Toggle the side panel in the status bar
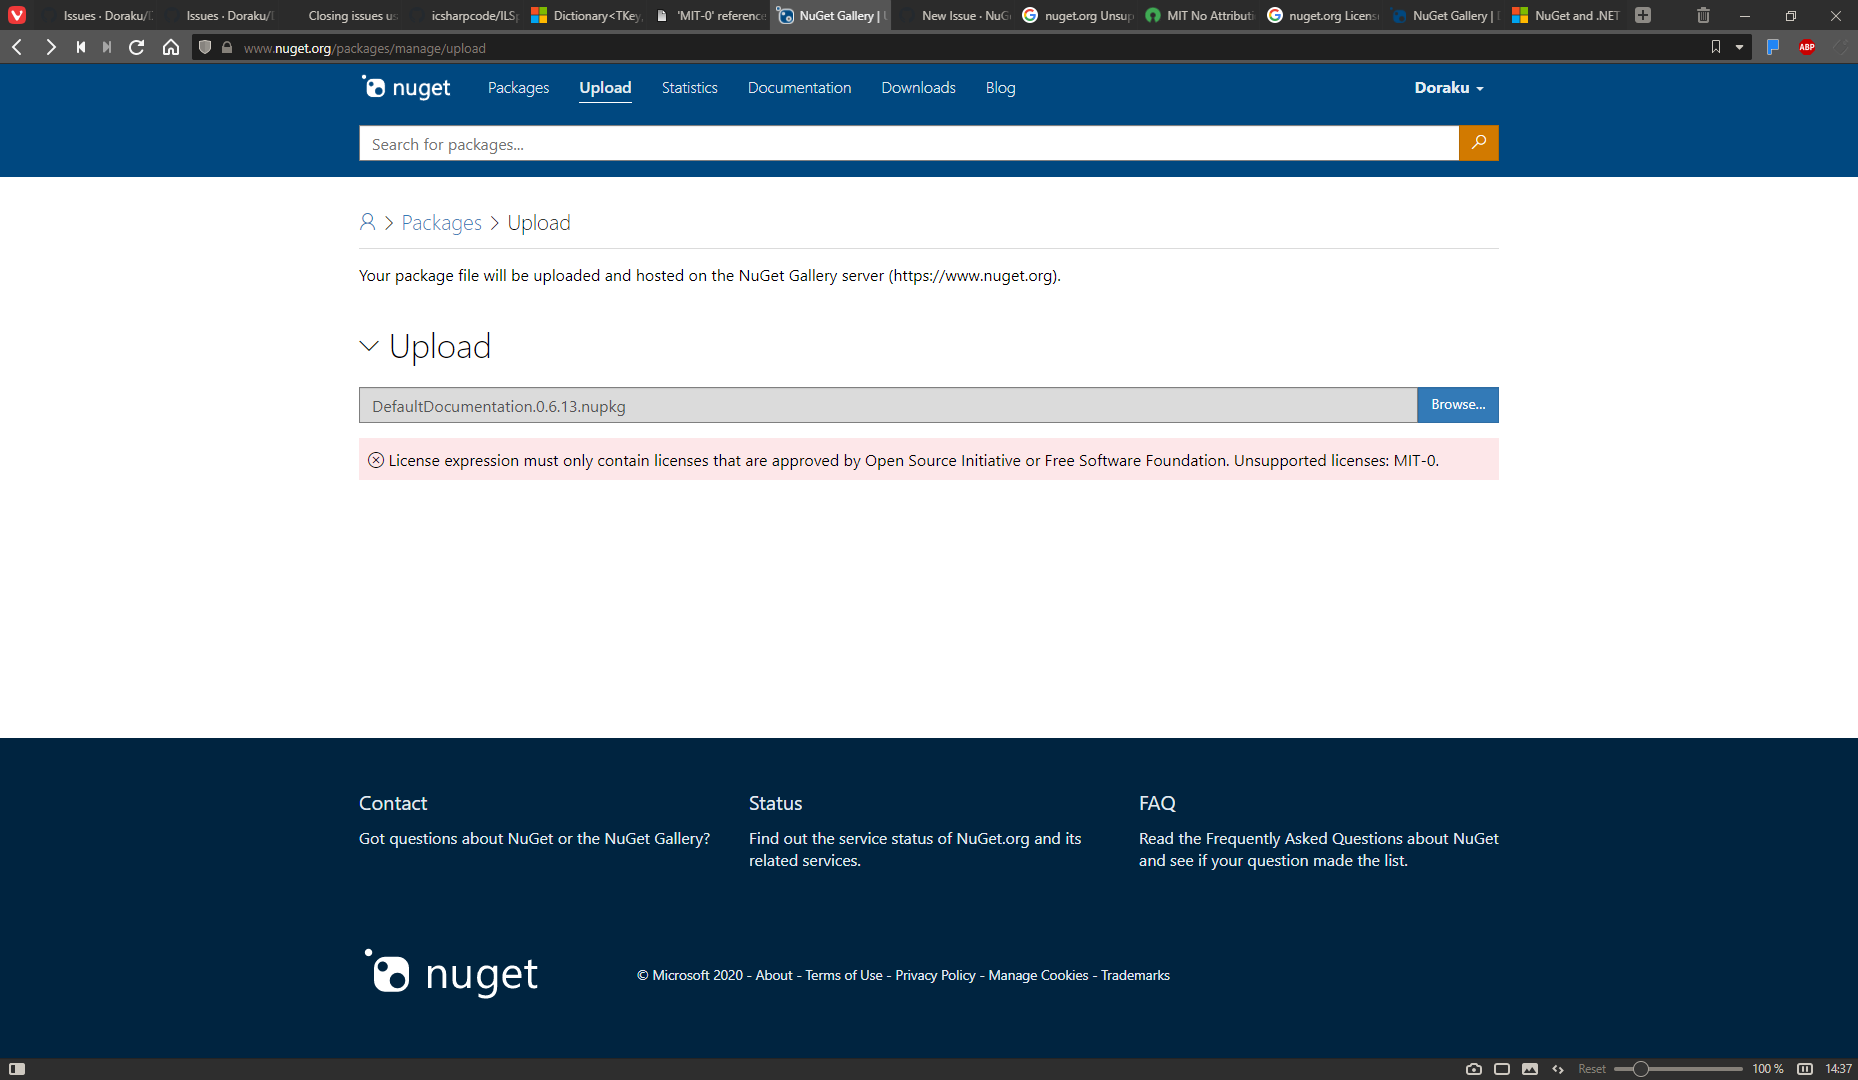This screenshot has height=1080, width=1858. point(17,1069)
